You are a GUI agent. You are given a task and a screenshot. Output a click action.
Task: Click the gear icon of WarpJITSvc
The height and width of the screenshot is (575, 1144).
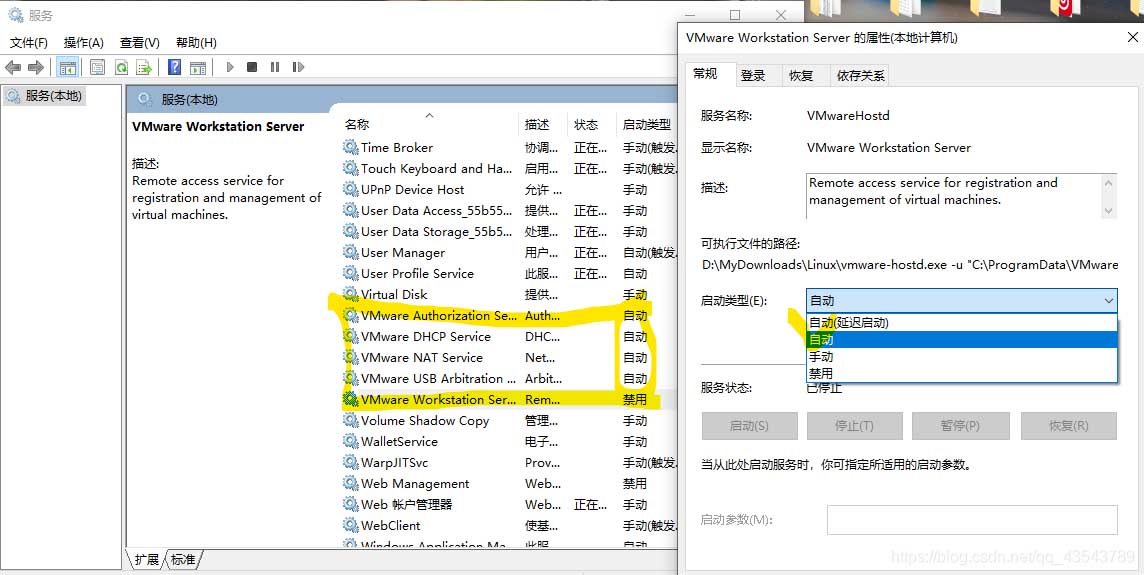coord(350,463)
